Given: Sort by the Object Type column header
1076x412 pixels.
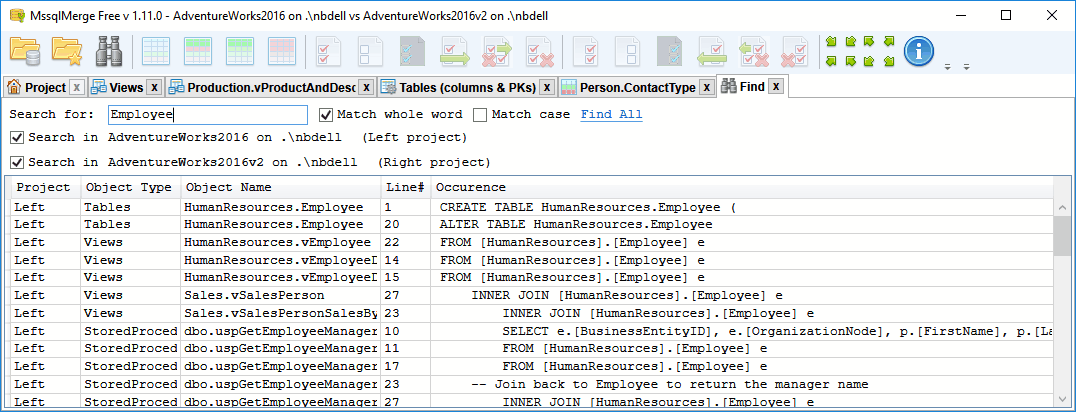Looking at the screenshot, I should pos(130,187).
